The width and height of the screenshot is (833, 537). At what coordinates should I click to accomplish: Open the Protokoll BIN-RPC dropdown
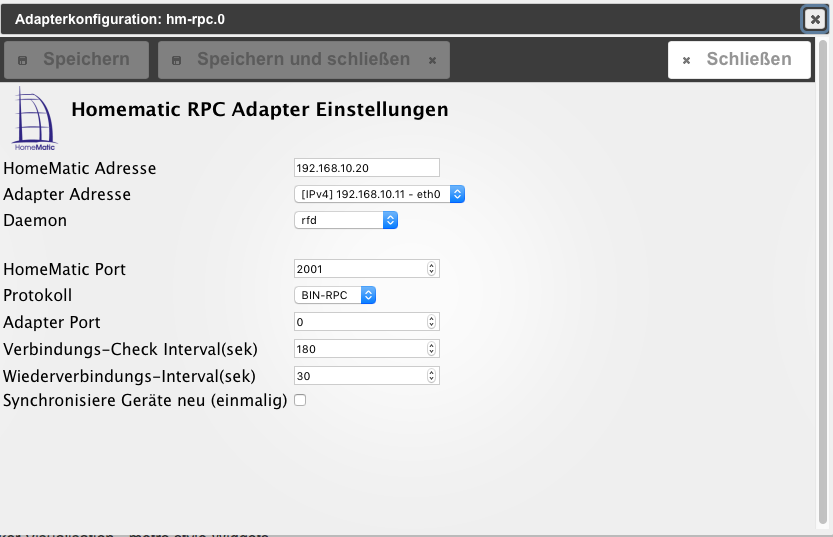pyautogui.click(x=335, y=295)
